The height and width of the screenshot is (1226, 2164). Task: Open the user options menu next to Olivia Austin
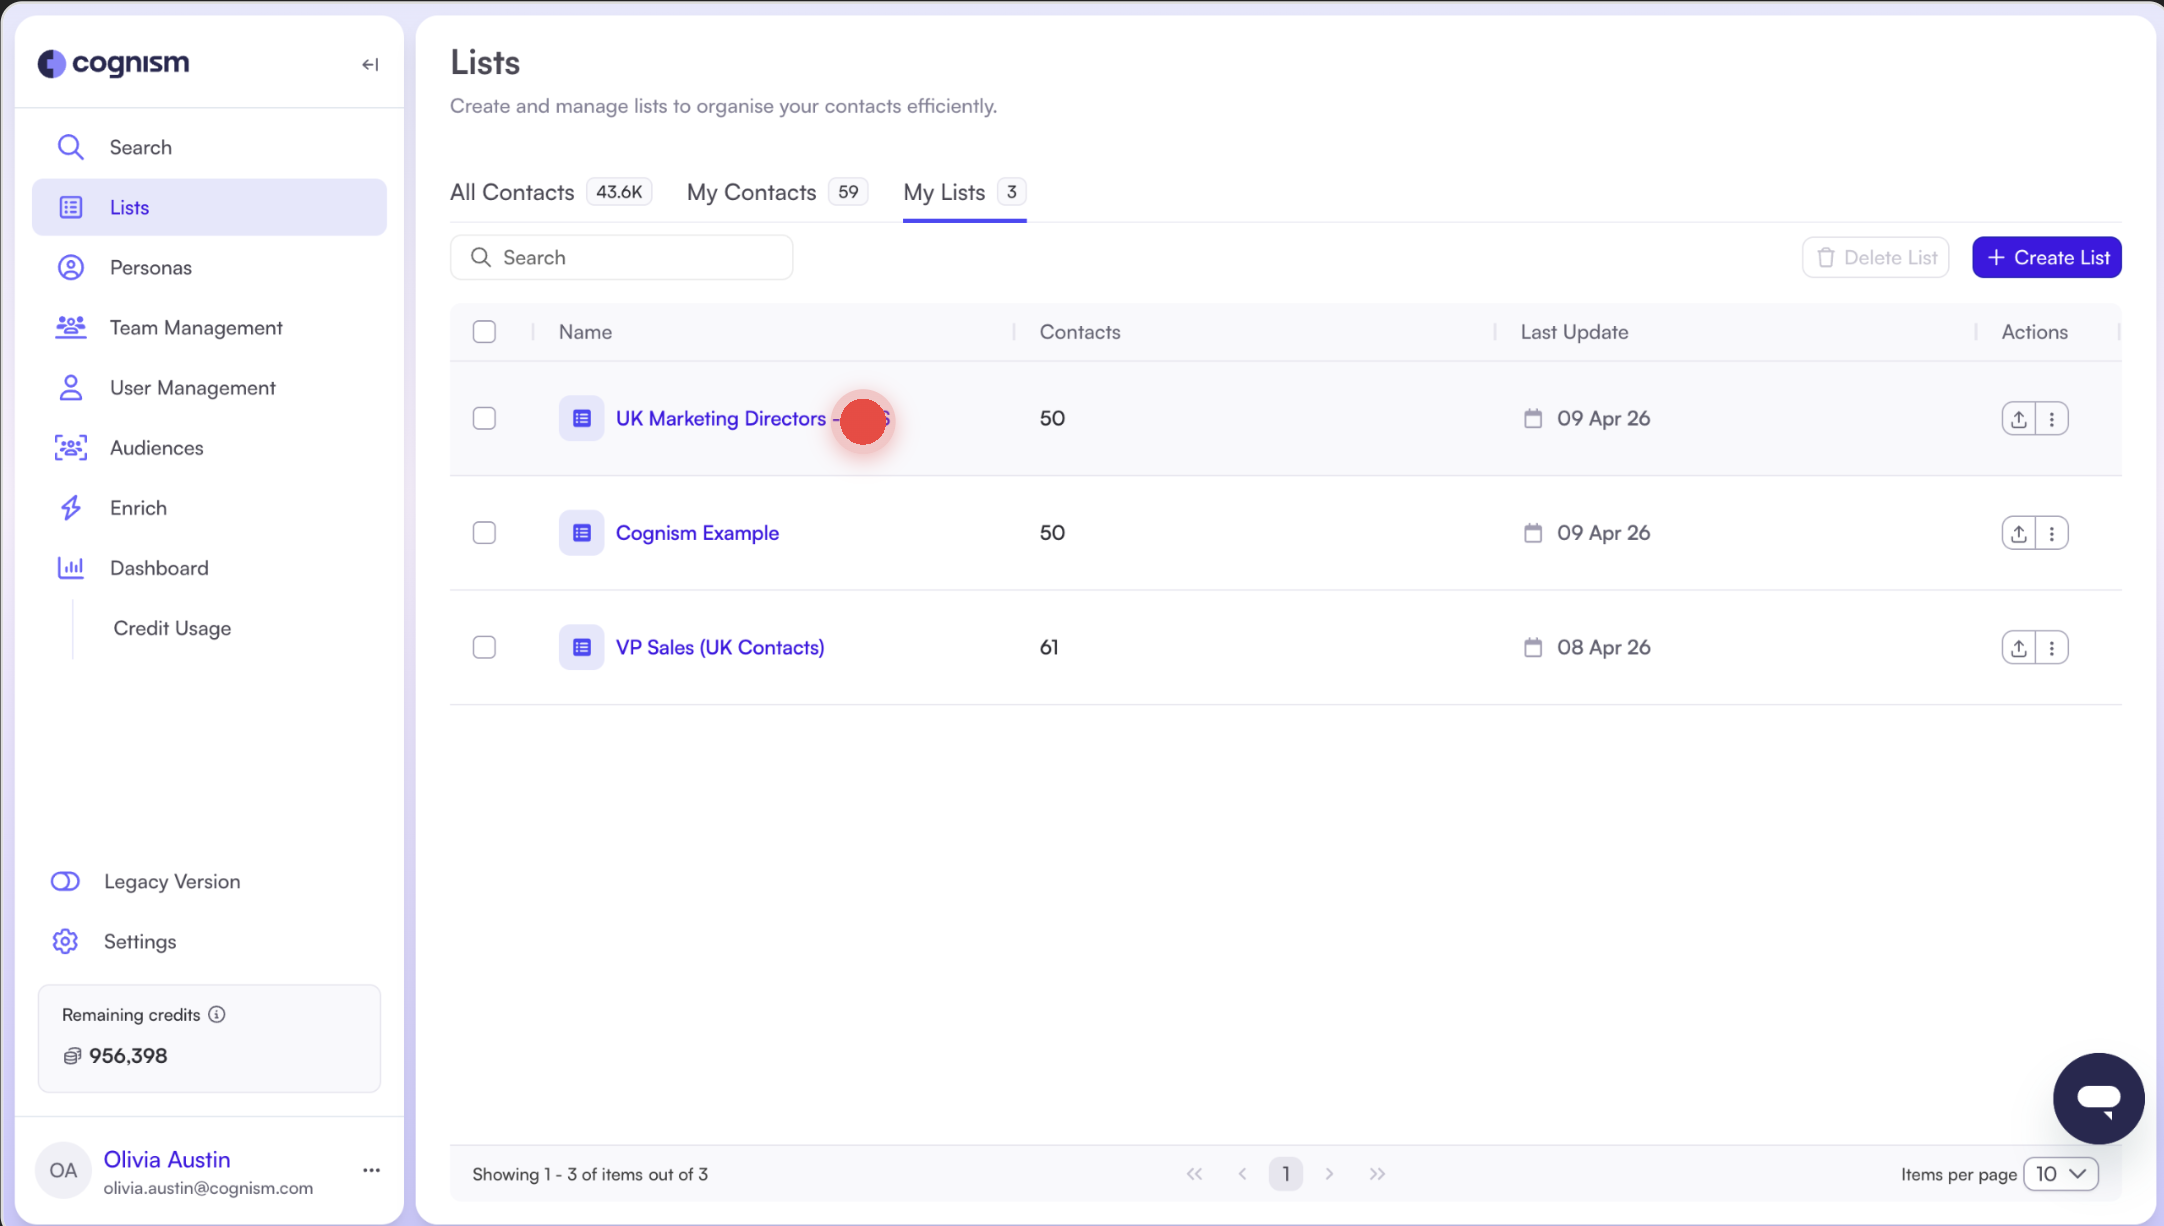370,1169
